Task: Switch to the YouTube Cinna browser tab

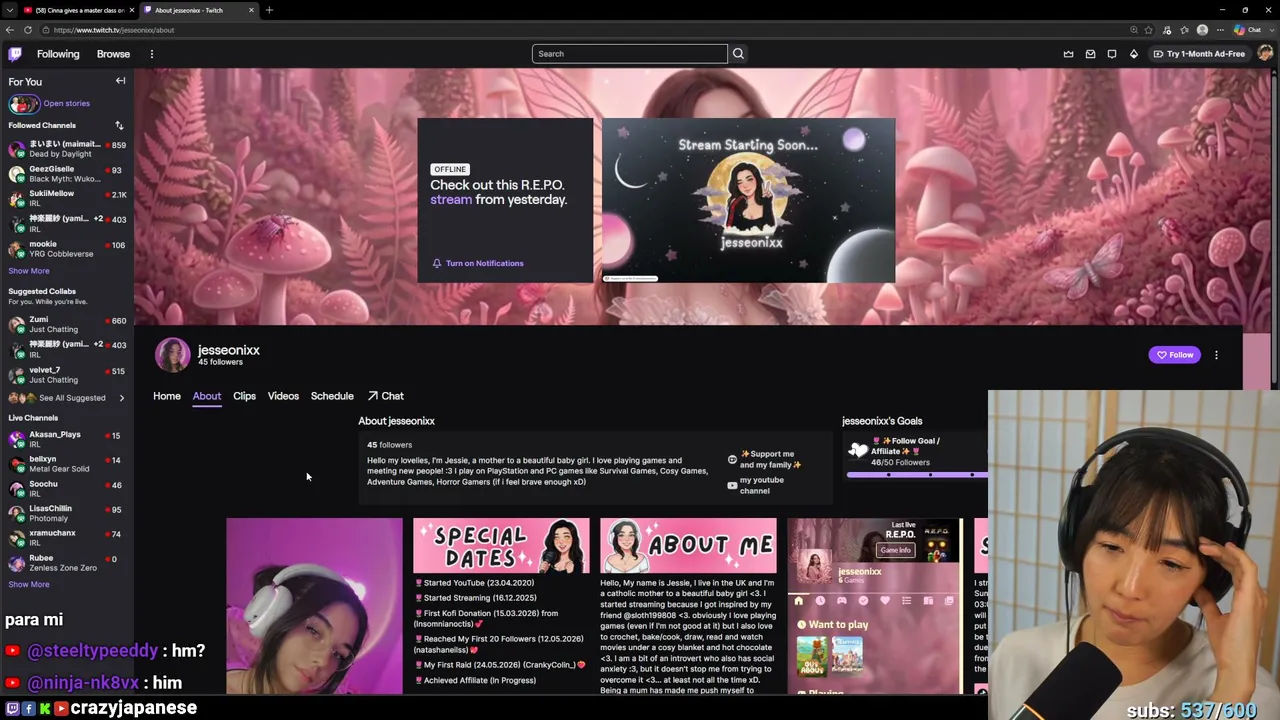Action: pyautogui.click(x=78, y=10)
